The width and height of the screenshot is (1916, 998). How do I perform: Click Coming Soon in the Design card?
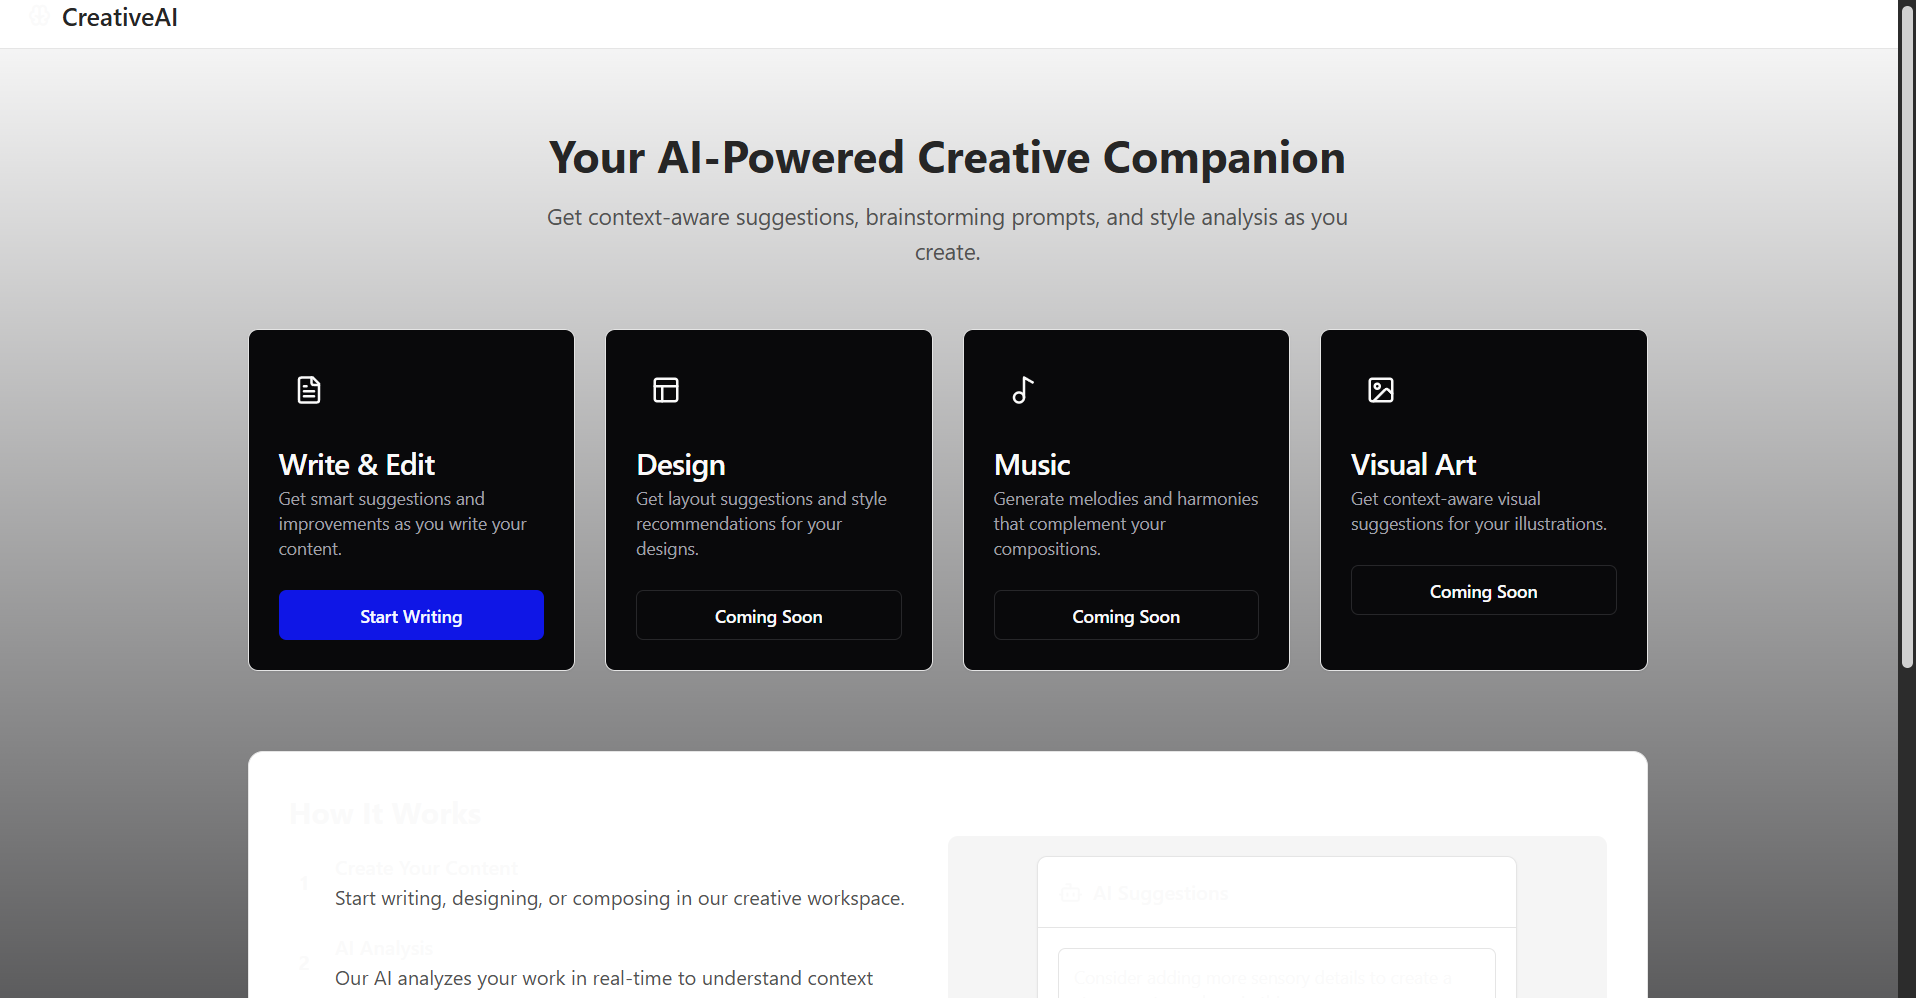pos(768,615)
